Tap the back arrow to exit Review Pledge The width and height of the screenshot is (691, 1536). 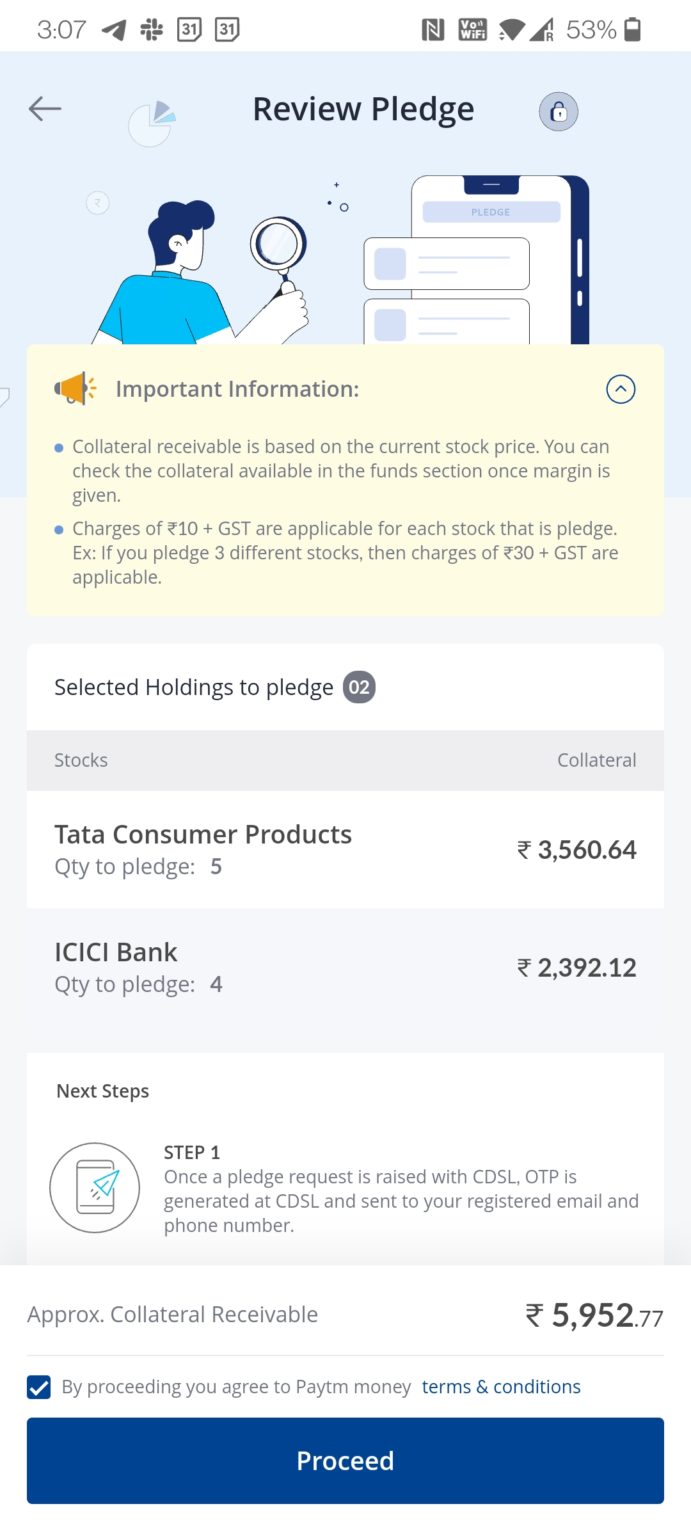(44, 109)
